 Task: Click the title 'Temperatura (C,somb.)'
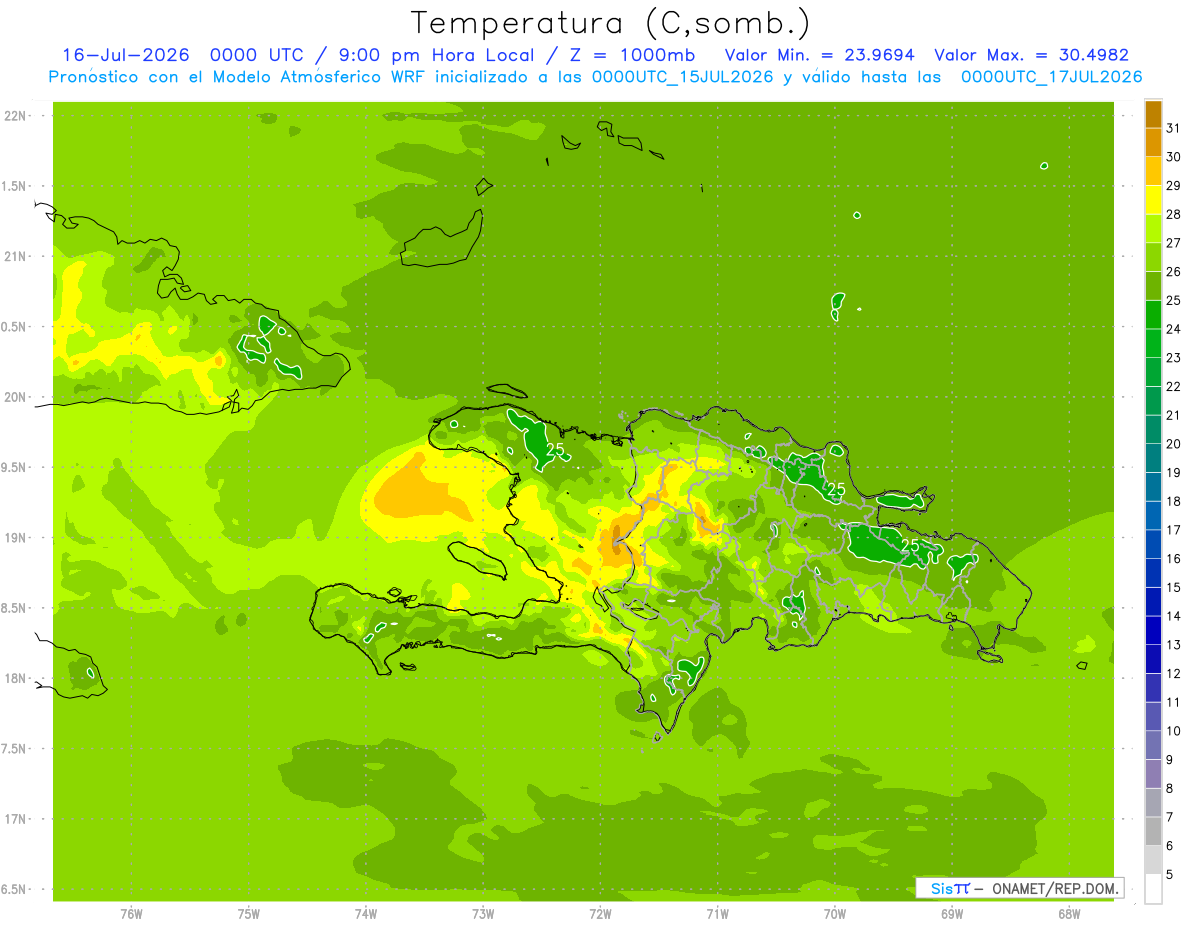[610, 23]
